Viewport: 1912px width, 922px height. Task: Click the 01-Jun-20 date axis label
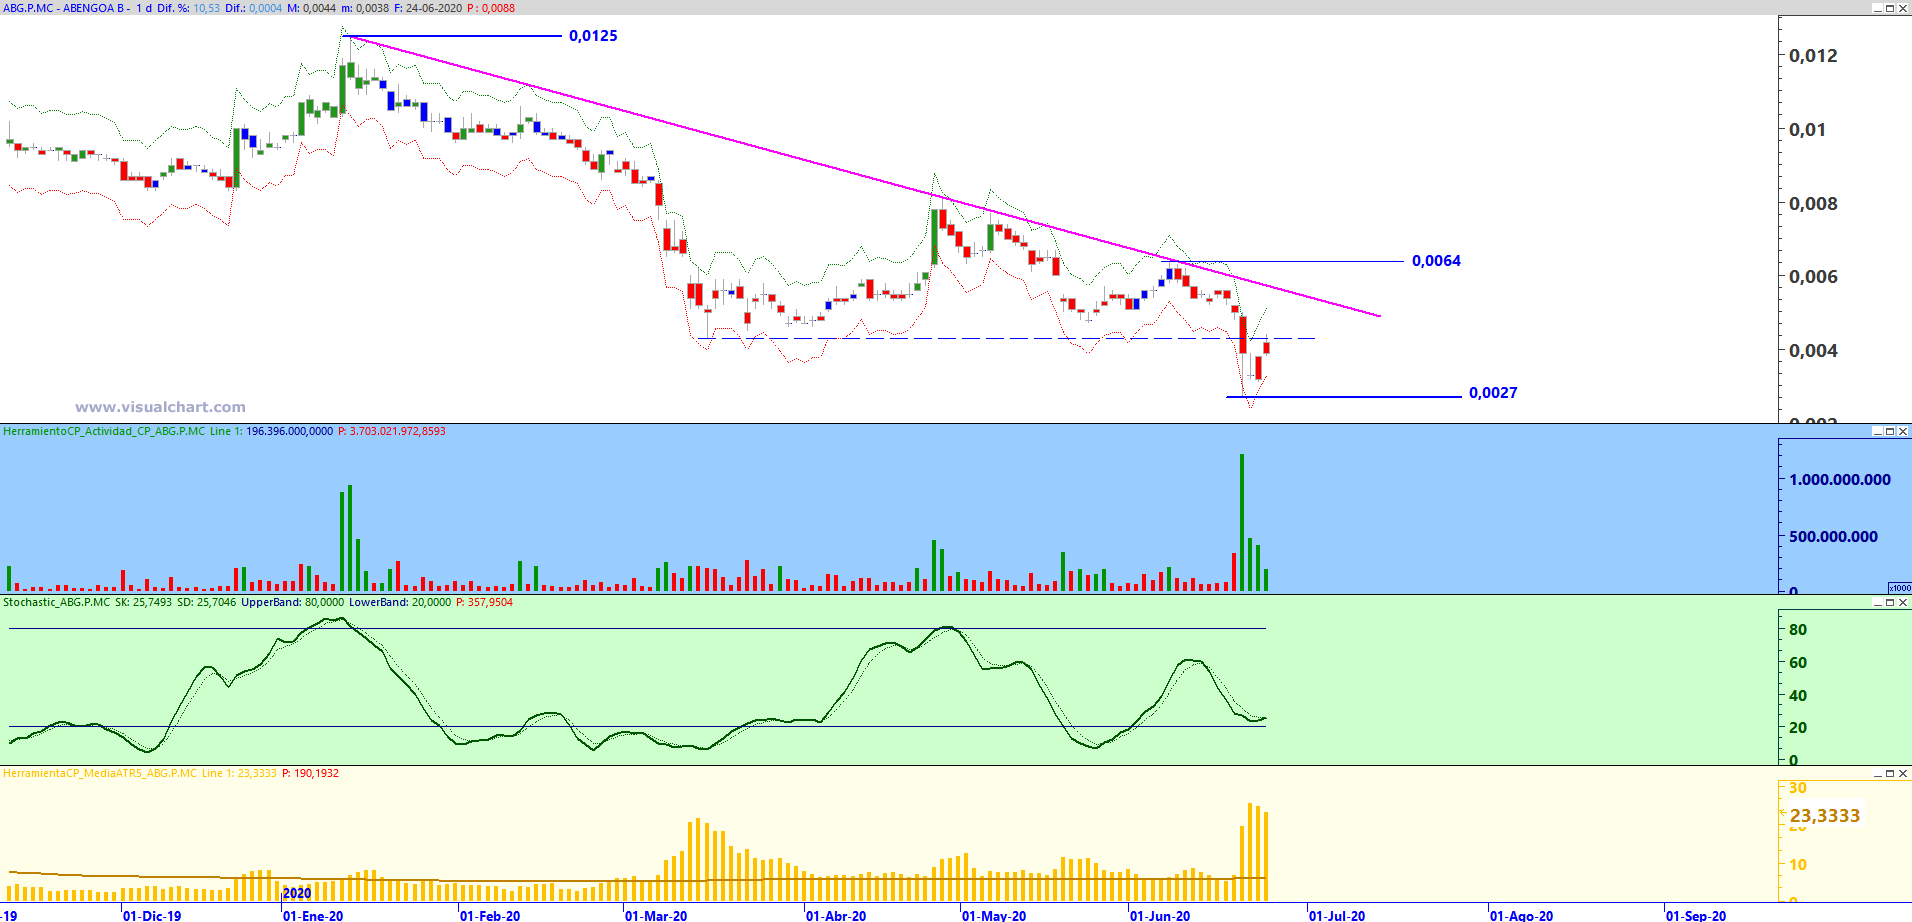[1160, 915]
